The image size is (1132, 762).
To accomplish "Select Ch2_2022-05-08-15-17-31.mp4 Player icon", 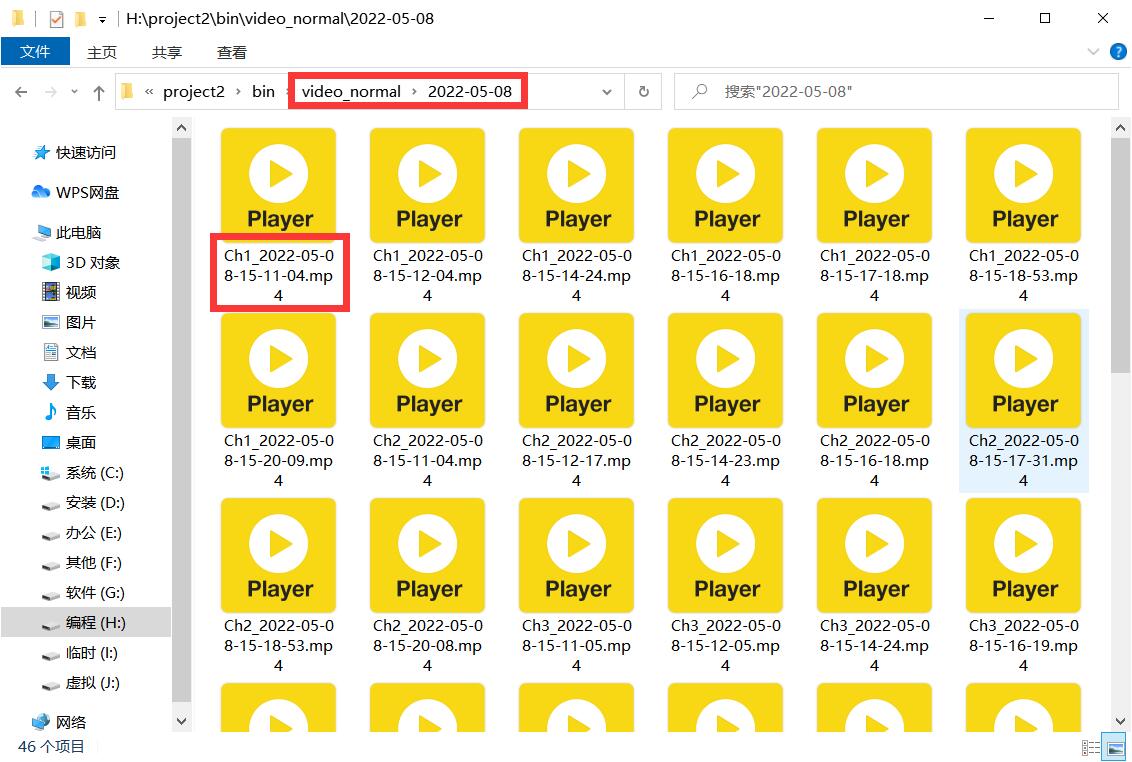I will (1024, 369).
